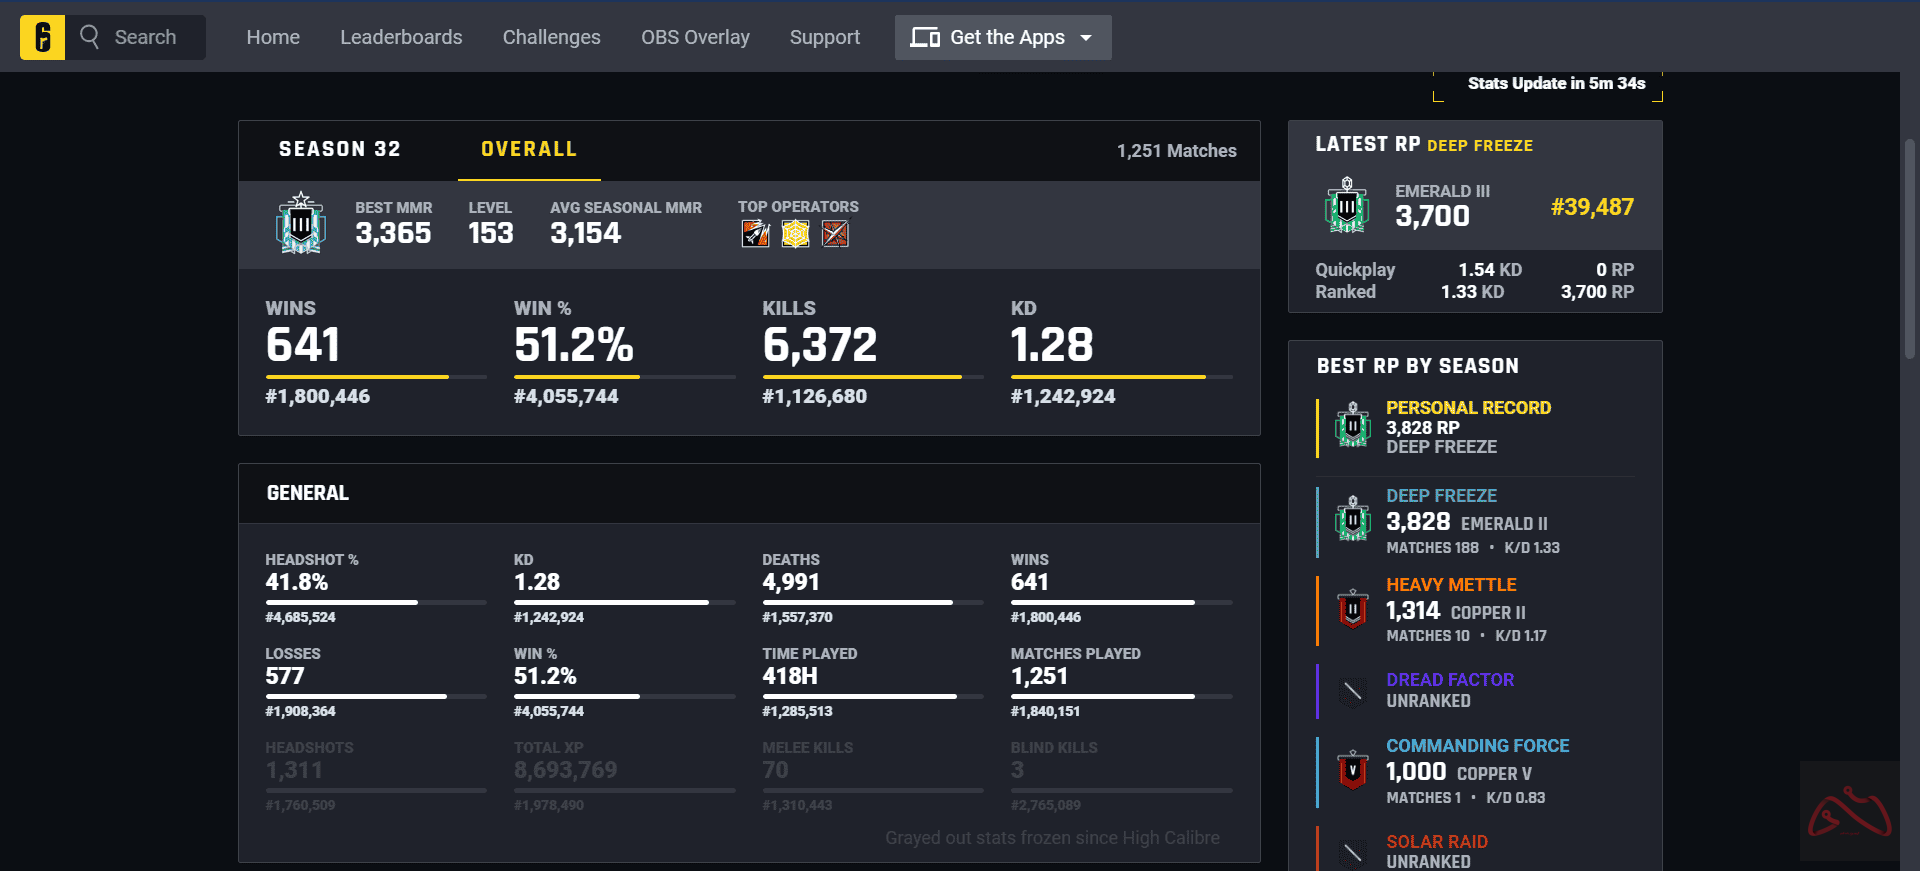Image resolution: width=1920 pixels, height=871 pixels.
Task: Select the first orange top operator icon
Action: 755,234
